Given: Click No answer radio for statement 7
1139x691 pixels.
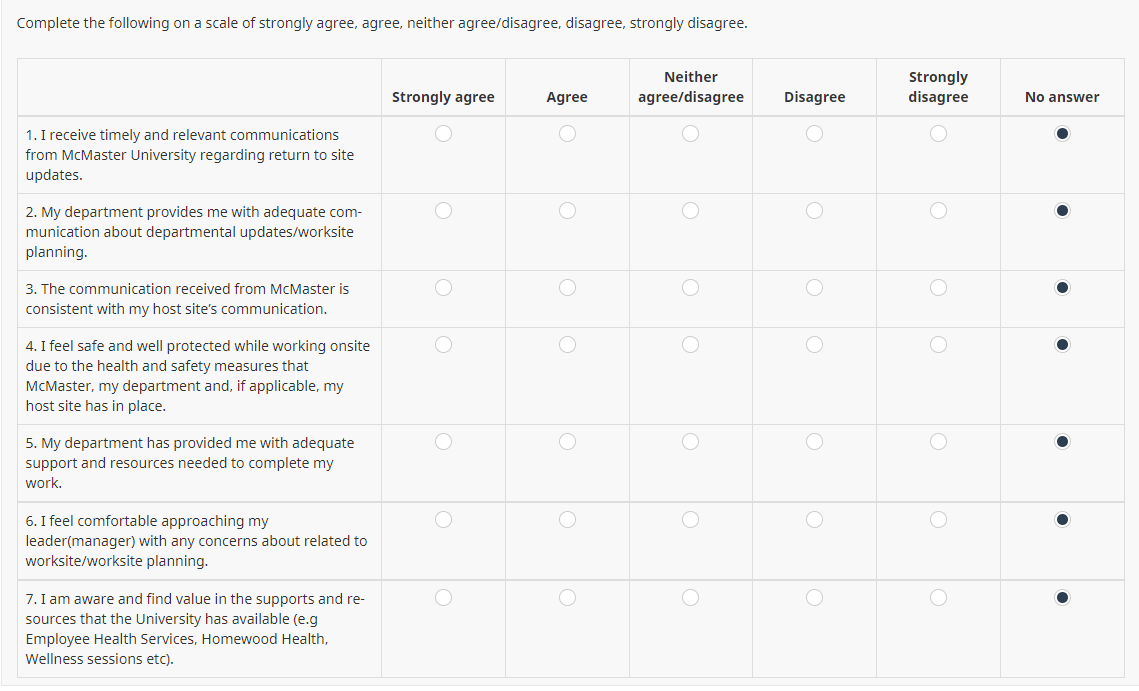Looking at the screenshot, I should click(x=1062, y=598).
